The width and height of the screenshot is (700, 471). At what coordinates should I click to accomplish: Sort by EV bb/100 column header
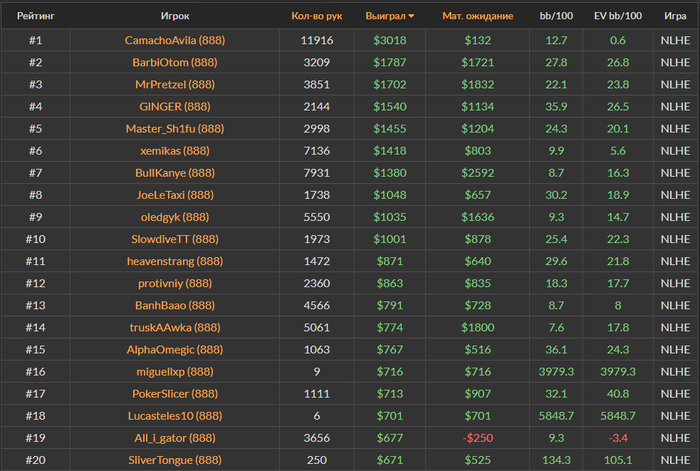[617, 16]
